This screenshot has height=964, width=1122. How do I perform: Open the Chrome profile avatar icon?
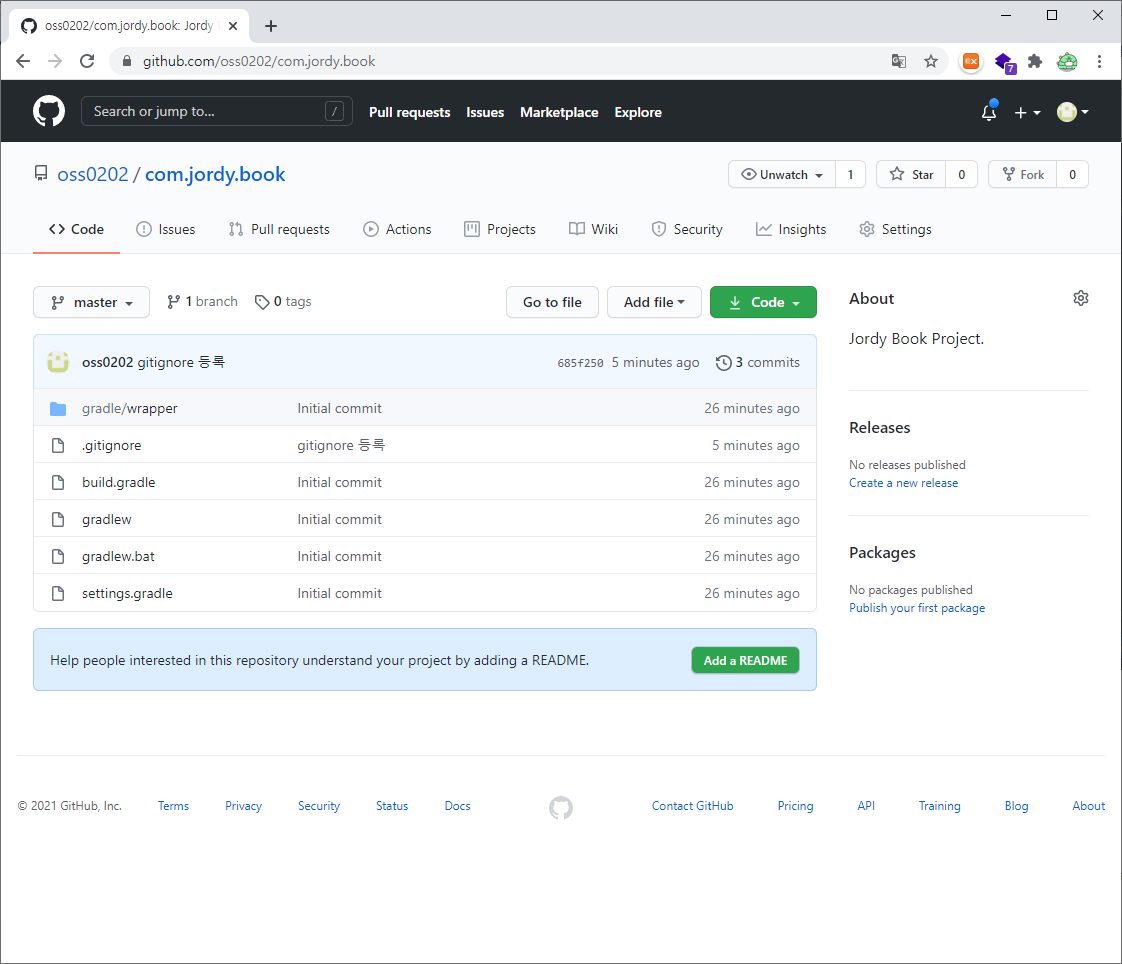click(1067, 62)
